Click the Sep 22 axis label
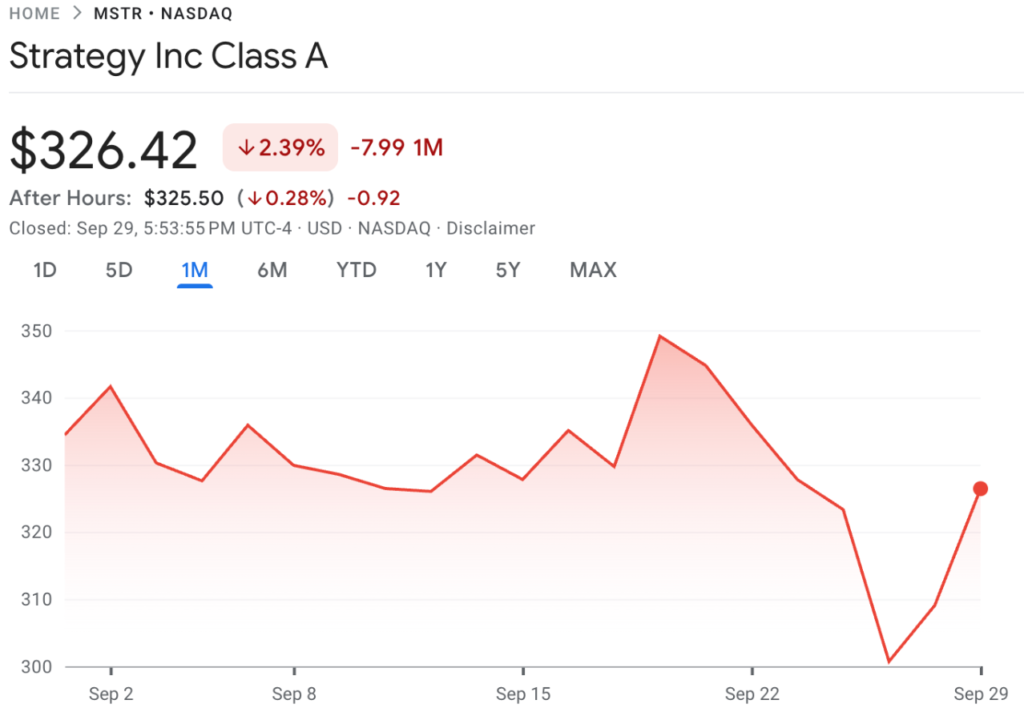The image size is (1024, 716). [753, 694]
